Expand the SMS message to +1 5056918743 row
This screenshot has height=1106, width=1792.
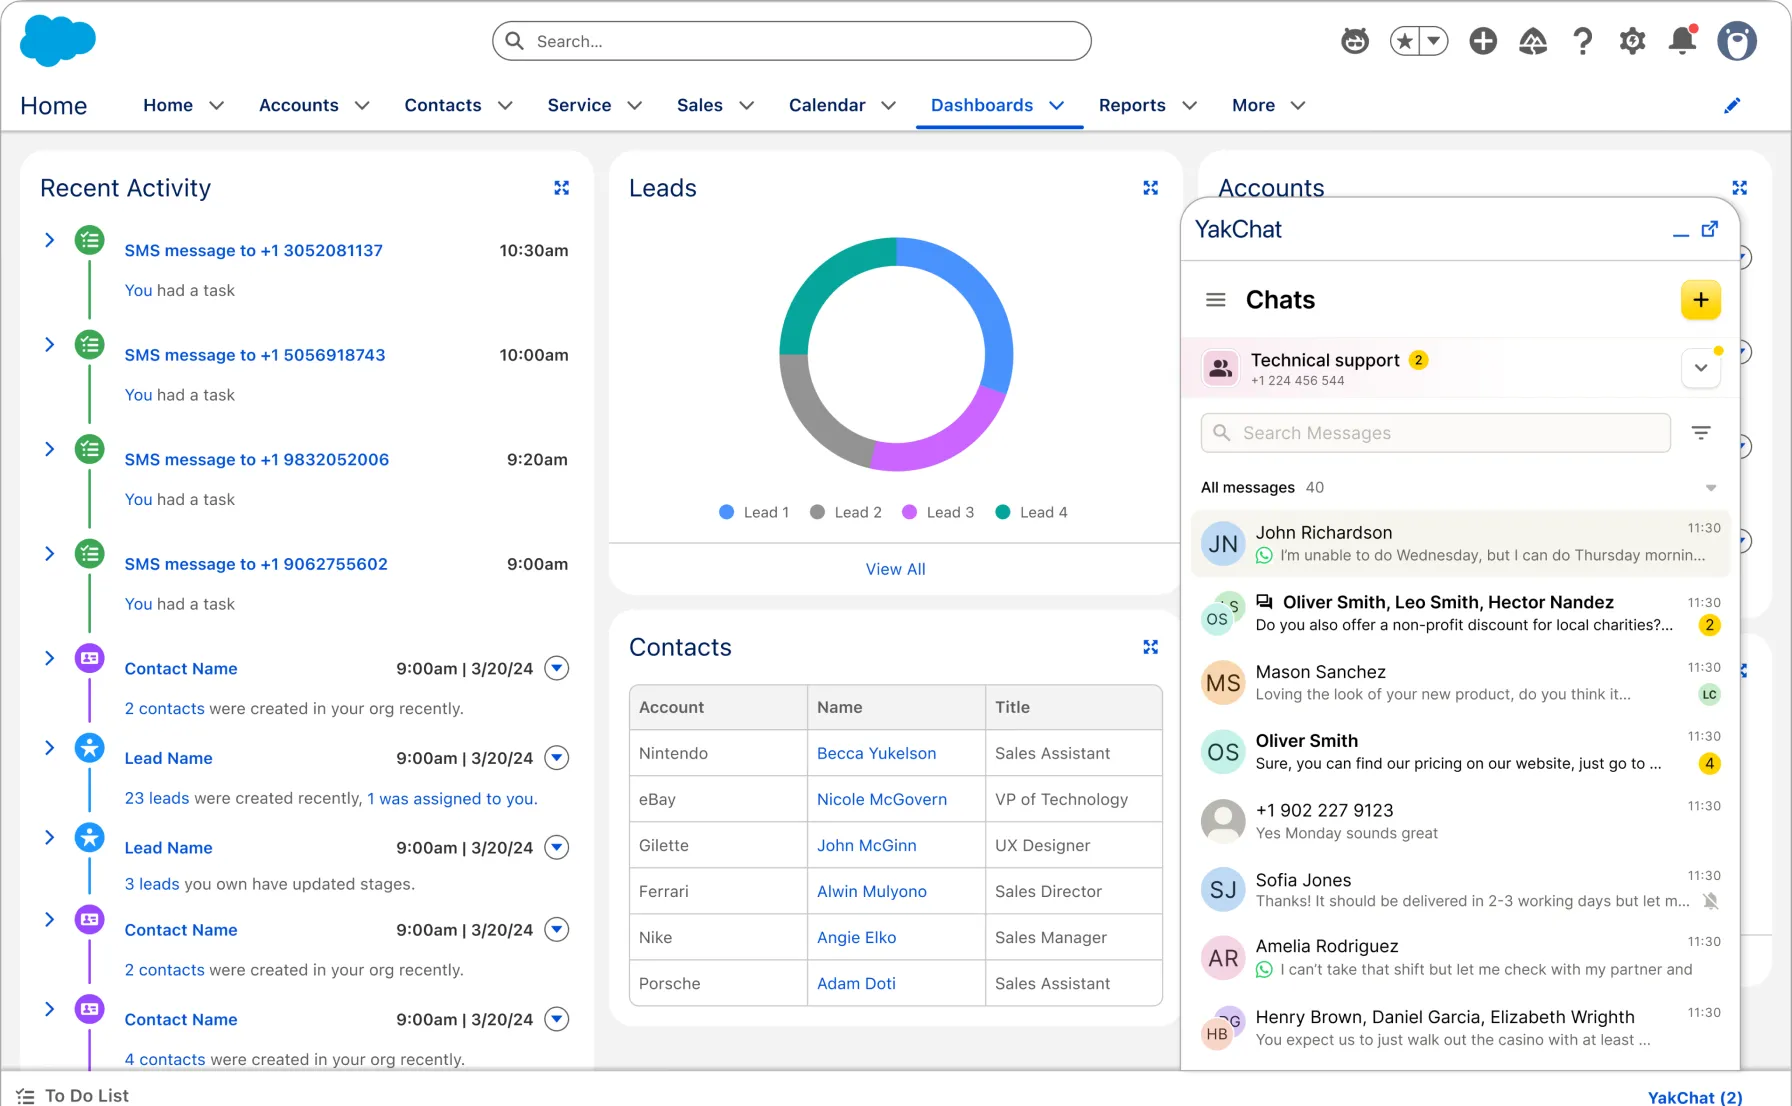click(x=49, y=344)
